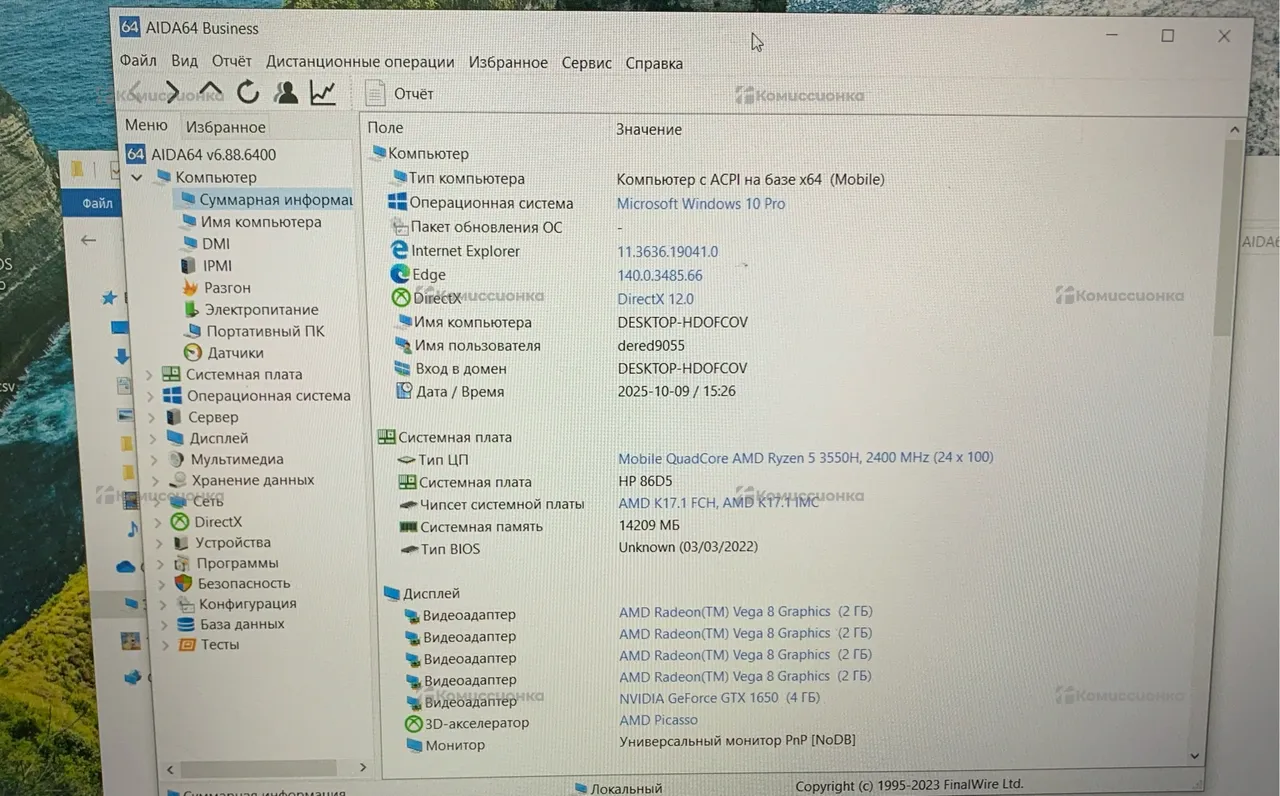The height and width of the screenshot is (796, 1280).
Task: Click the Значение column header
Action: pos(648,129)
